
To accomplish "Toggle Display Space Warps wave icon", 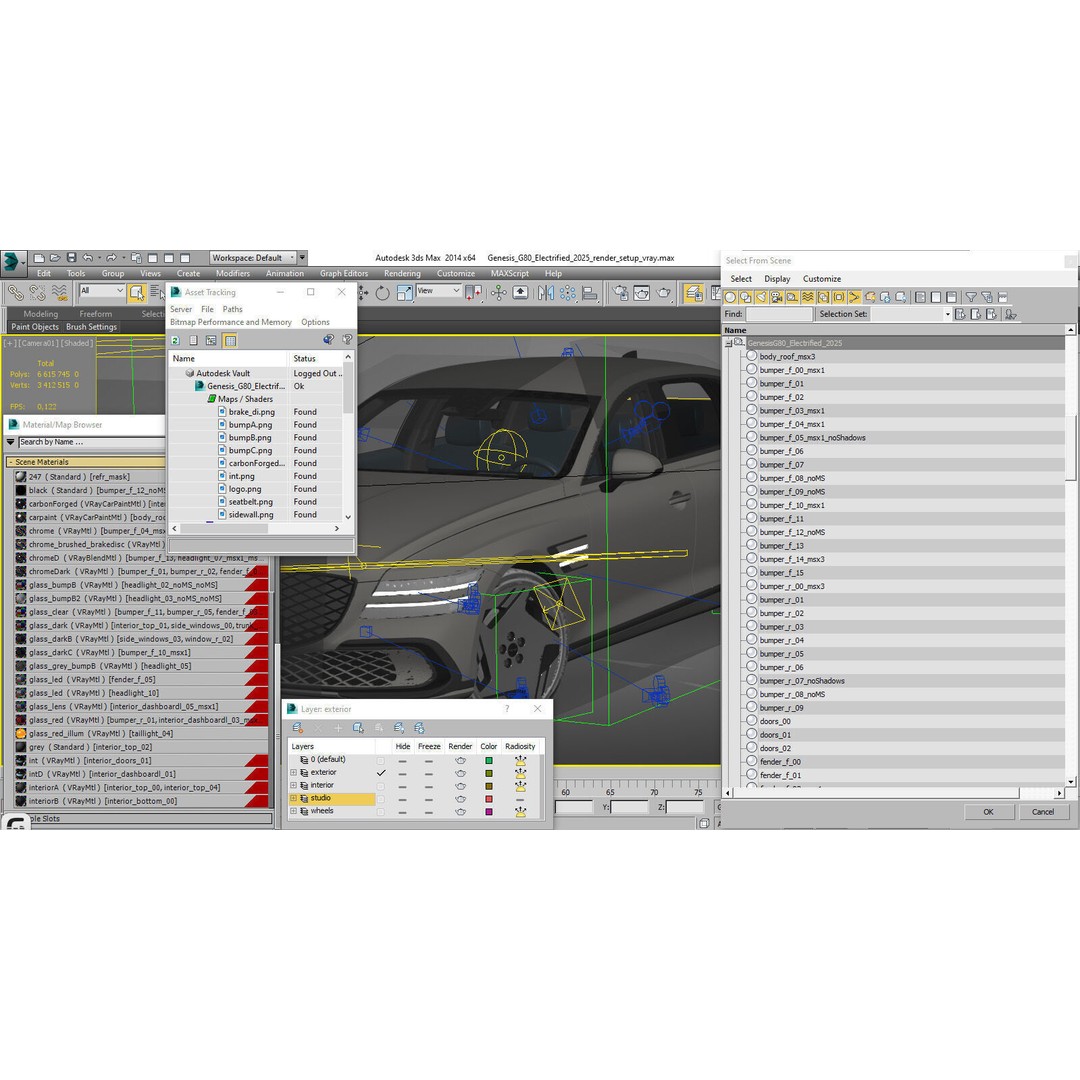I will point(808,298).
